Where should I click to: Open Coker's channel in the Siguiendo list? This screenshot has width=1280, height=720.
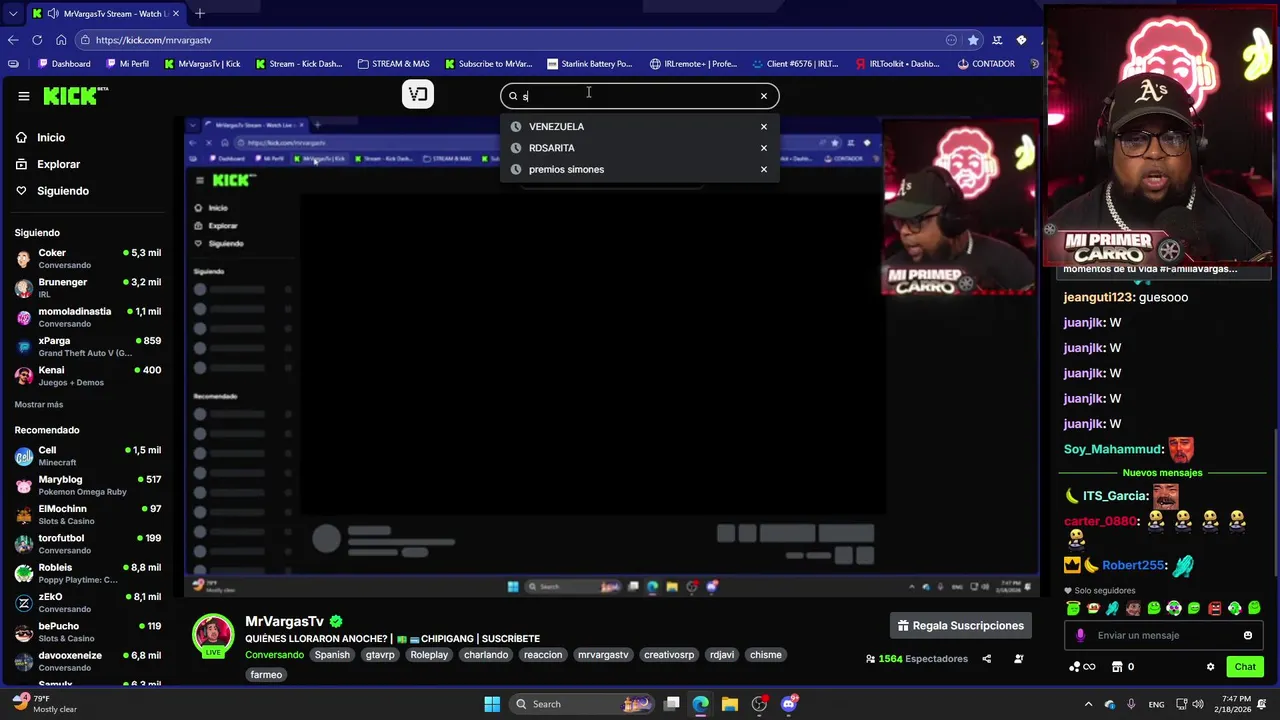coord(88,258)
